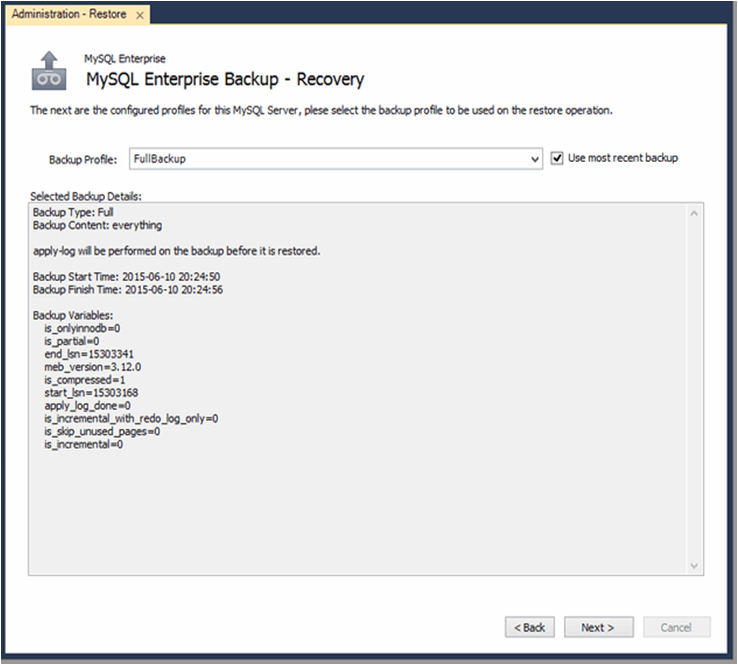
Task: Click the MySQL Enterprise Backup recovery icon
Action: coord(49,70)
